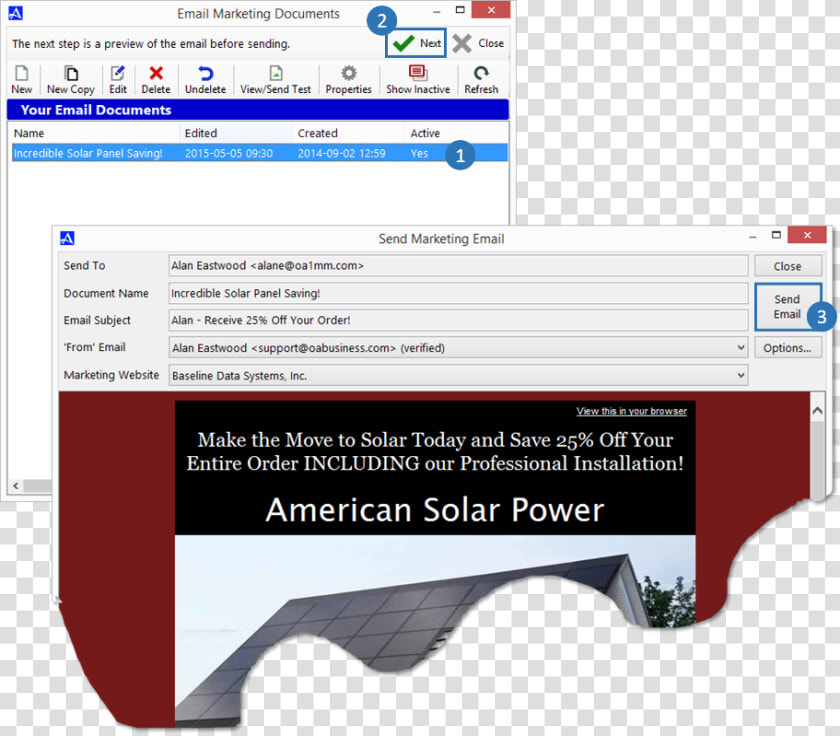Click the preview scrollbar up arrow
The image size is (840, 736).
click(817, 411)
